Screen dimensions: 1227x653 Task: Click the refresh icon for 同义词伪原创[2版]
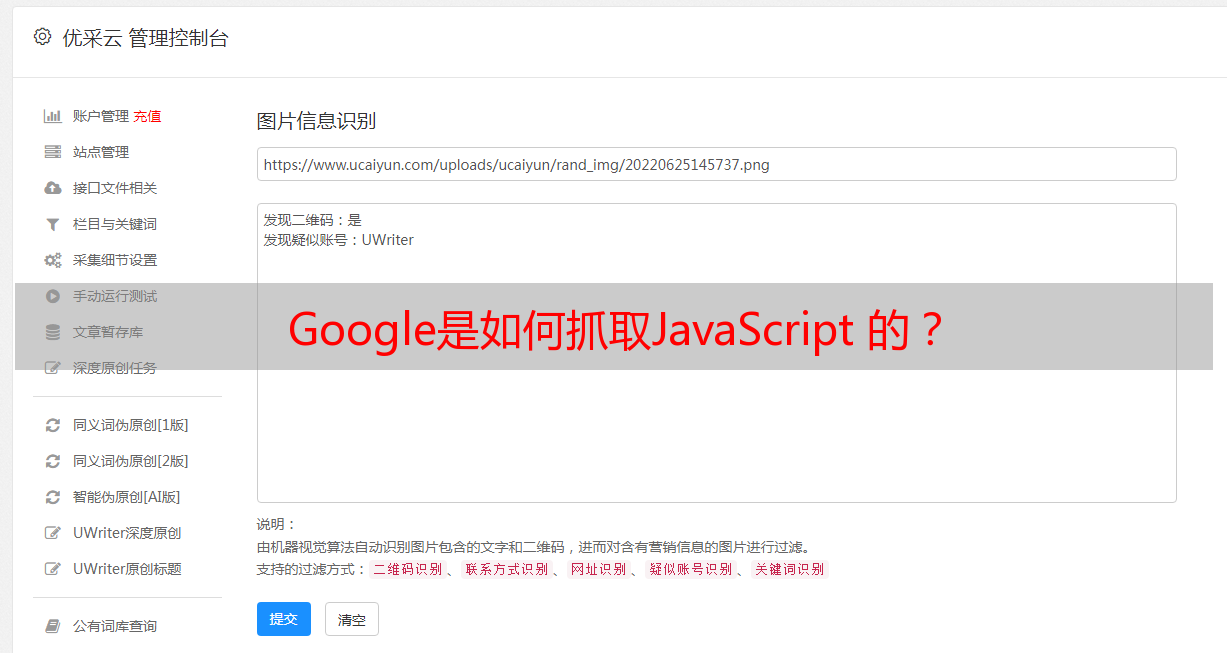click(x=53, y=461)
